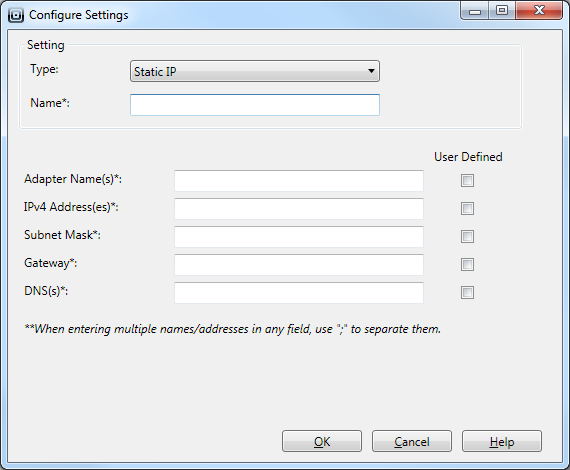The image size is (570, 470).
Task: Toggle User Defined checkbox for Subnet Mask
Action: tap(467, 236)
